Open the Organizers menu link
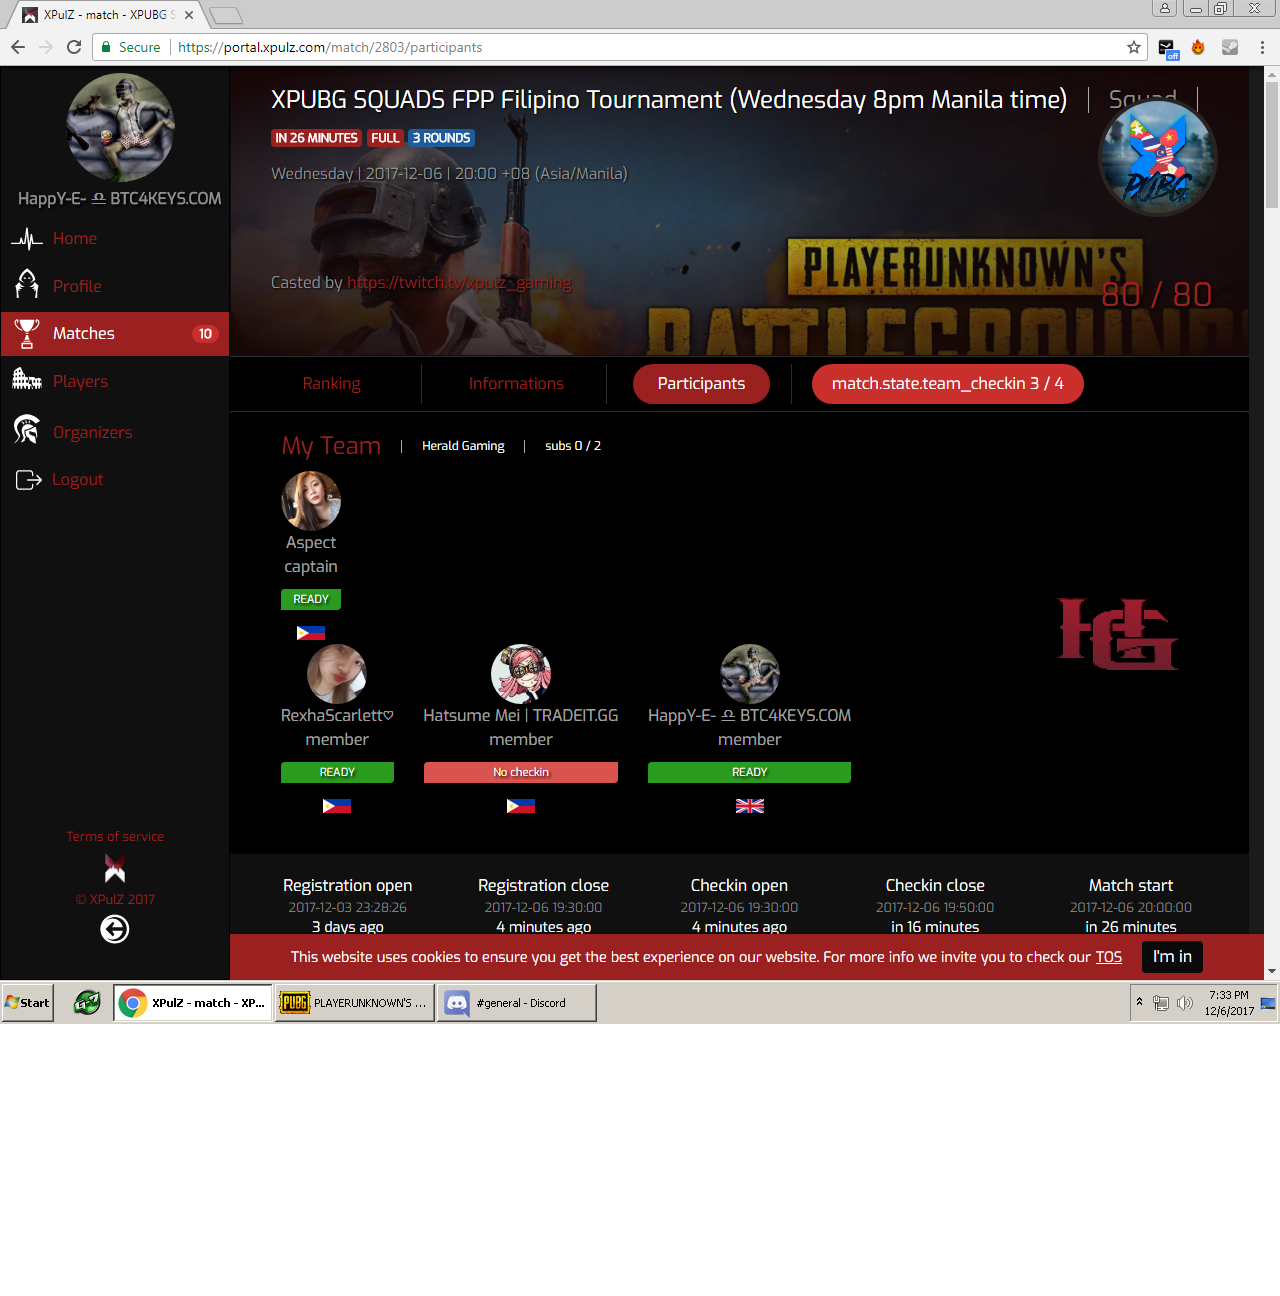1280x1296 pixels. click(92, 432)
